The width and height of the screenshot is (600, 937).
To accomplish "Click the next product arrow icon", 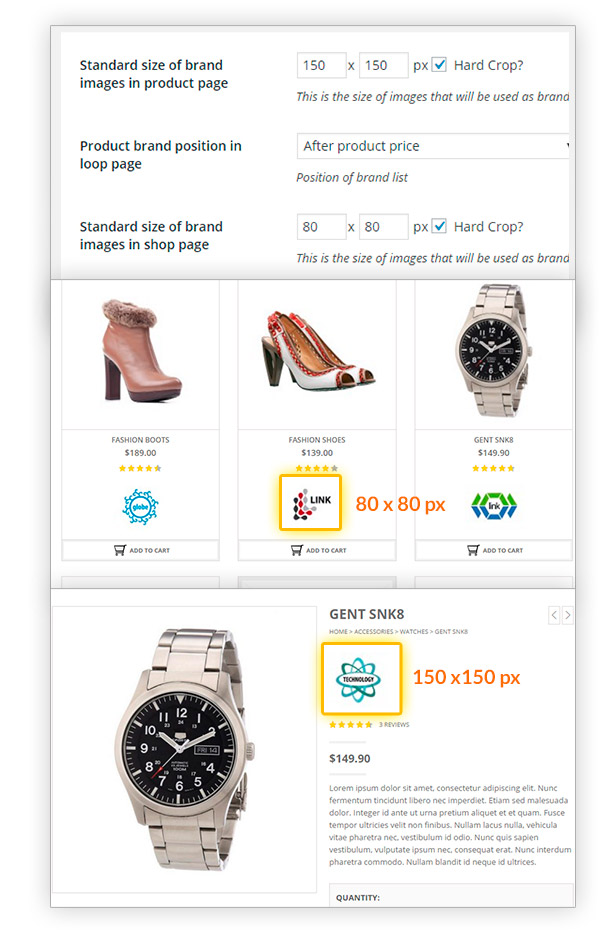I will pos(568,615).
